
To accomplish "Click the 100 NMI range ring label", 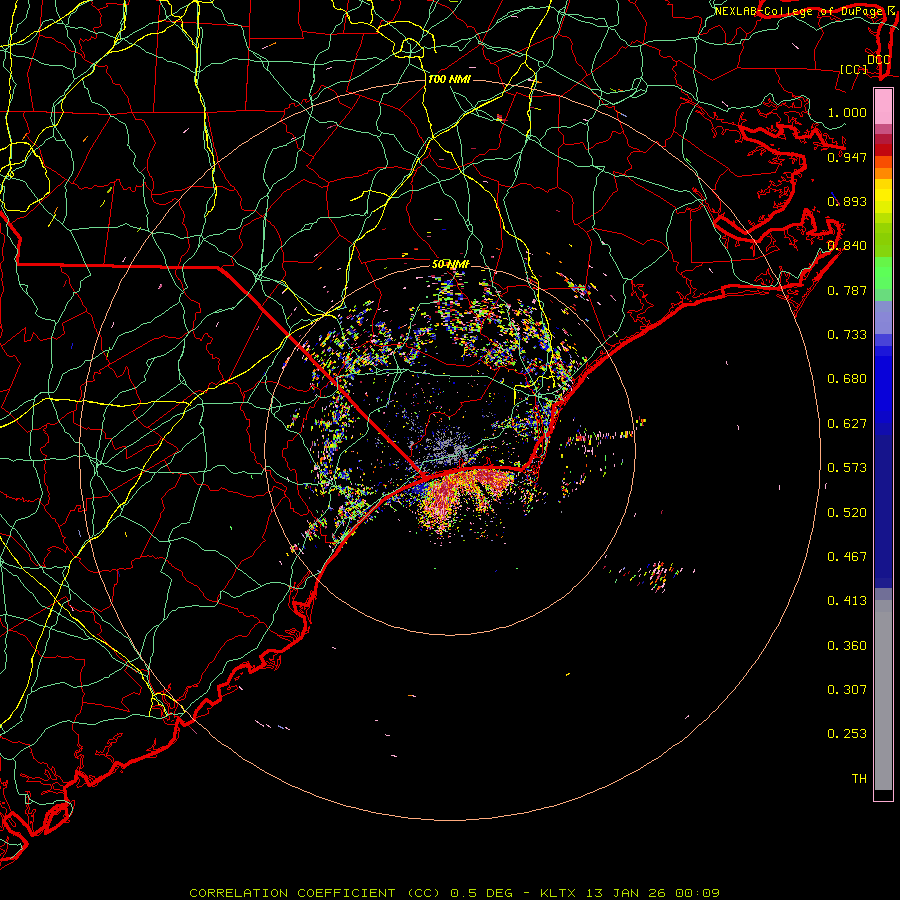I will coord(449,79).
